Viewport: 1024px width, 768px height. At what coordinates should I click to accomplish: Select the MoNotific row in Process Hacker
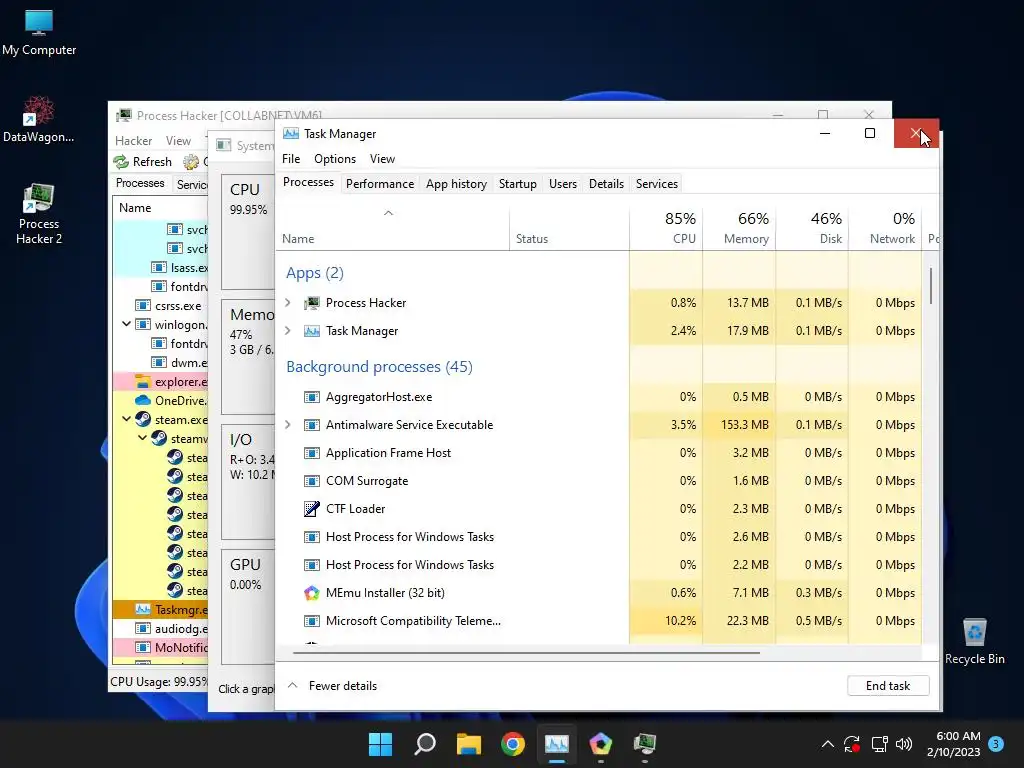pos(161,647)
